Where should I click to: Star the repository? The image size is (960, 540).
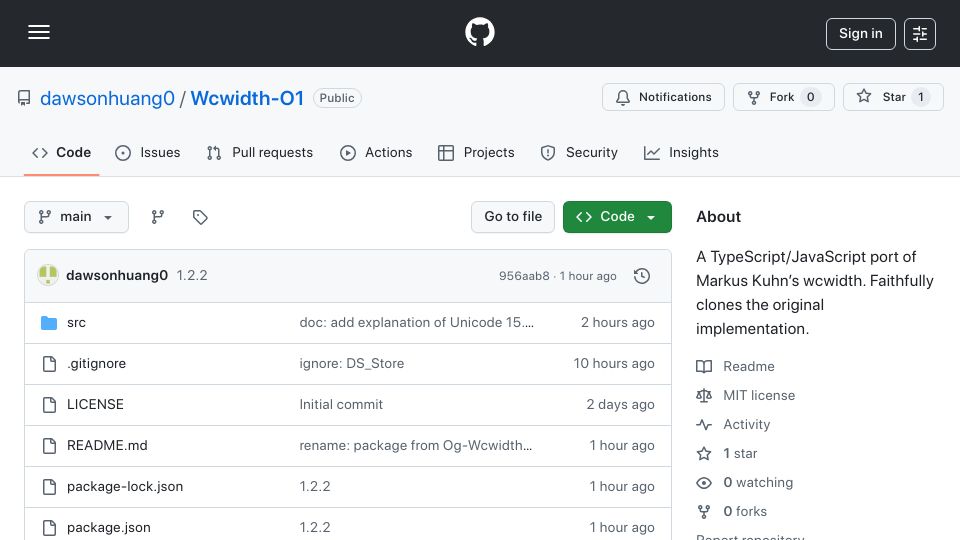(893, 97)
